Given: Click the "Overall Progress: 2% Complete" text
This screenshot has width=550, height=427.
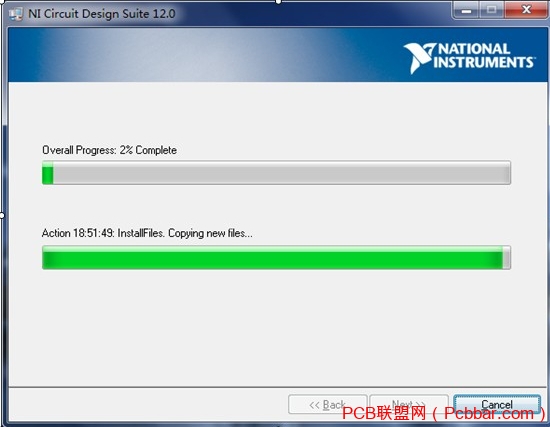Looking at the screenshot, I should pos(109,150).
